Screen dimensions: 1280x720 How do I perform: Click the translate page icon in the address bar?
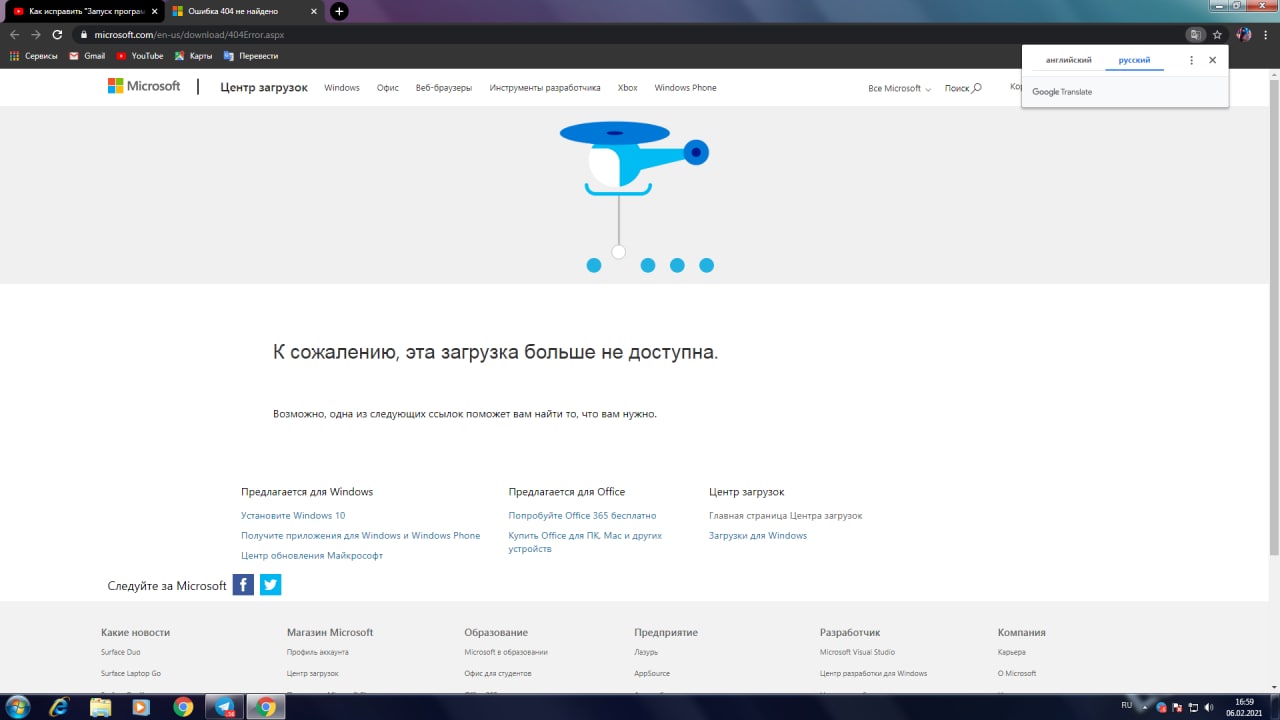(x=1194, y=34)
